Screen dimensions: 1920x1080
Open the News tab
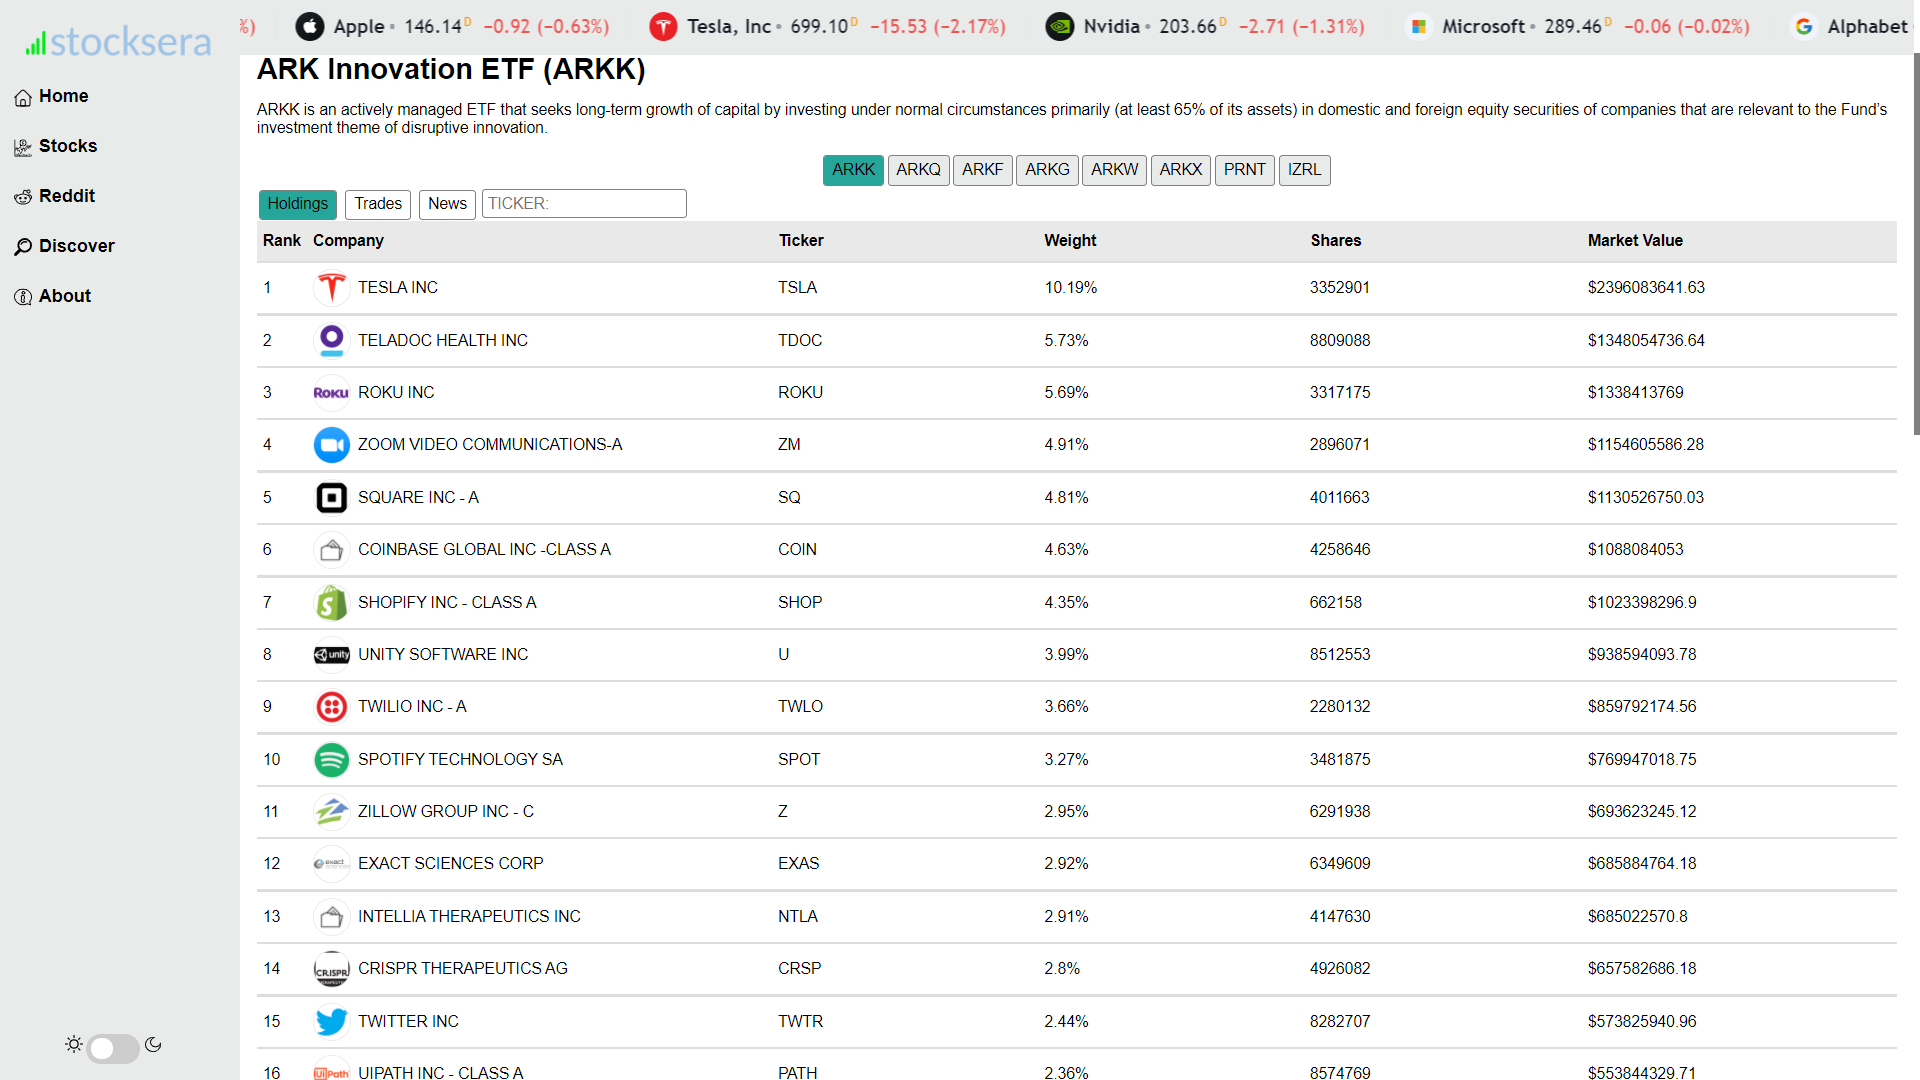pos(447,204)
